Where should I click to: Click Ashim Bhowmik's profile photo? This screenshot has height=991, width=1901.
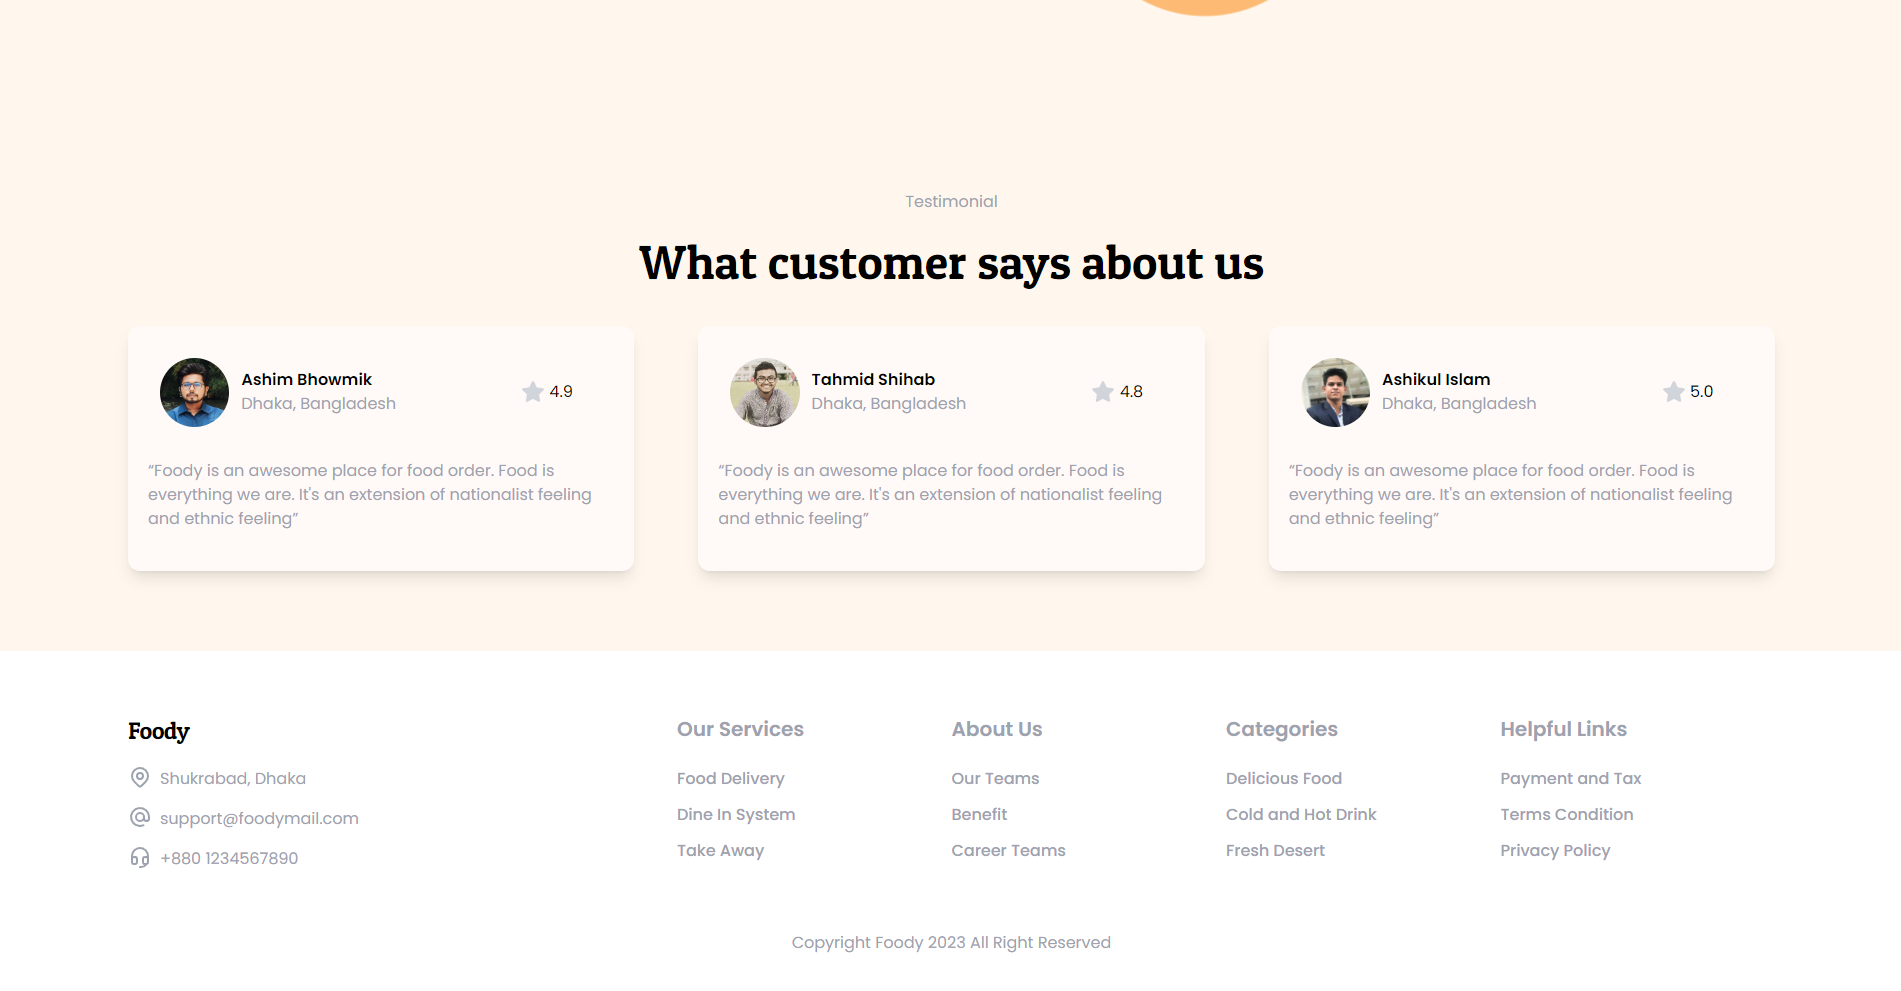[x=194, y=393]
